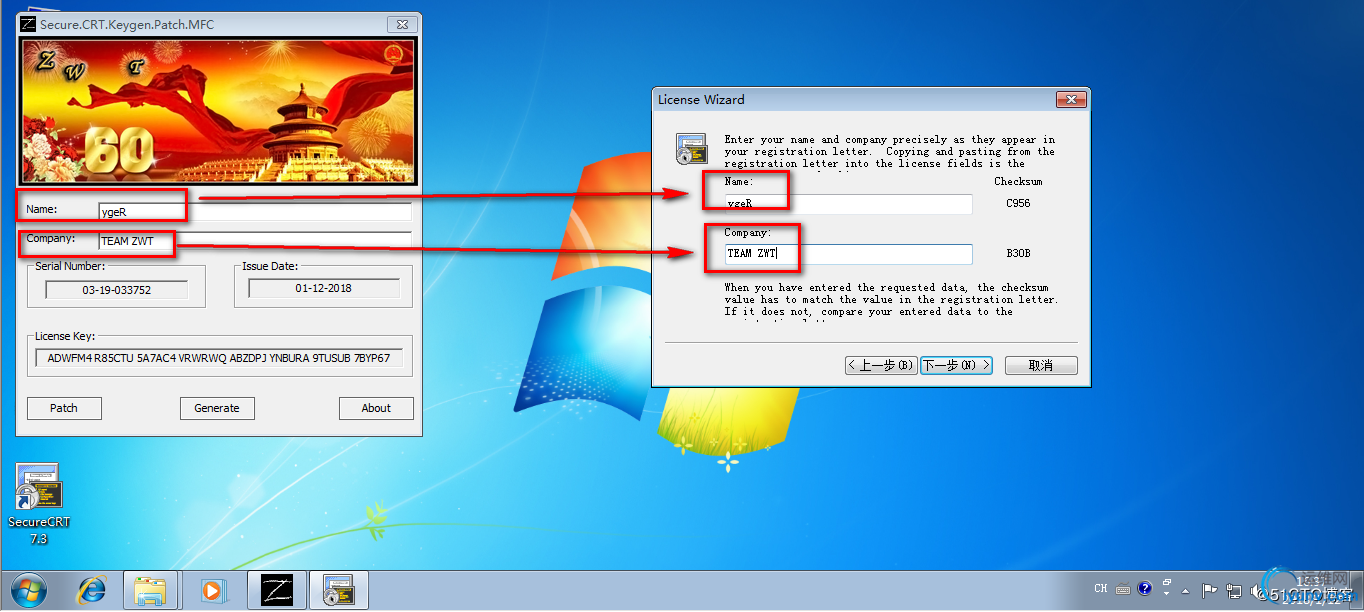Click the network tray icon
The height and width of the screenshot is (612, 1364).
[x=1235, y=590]
